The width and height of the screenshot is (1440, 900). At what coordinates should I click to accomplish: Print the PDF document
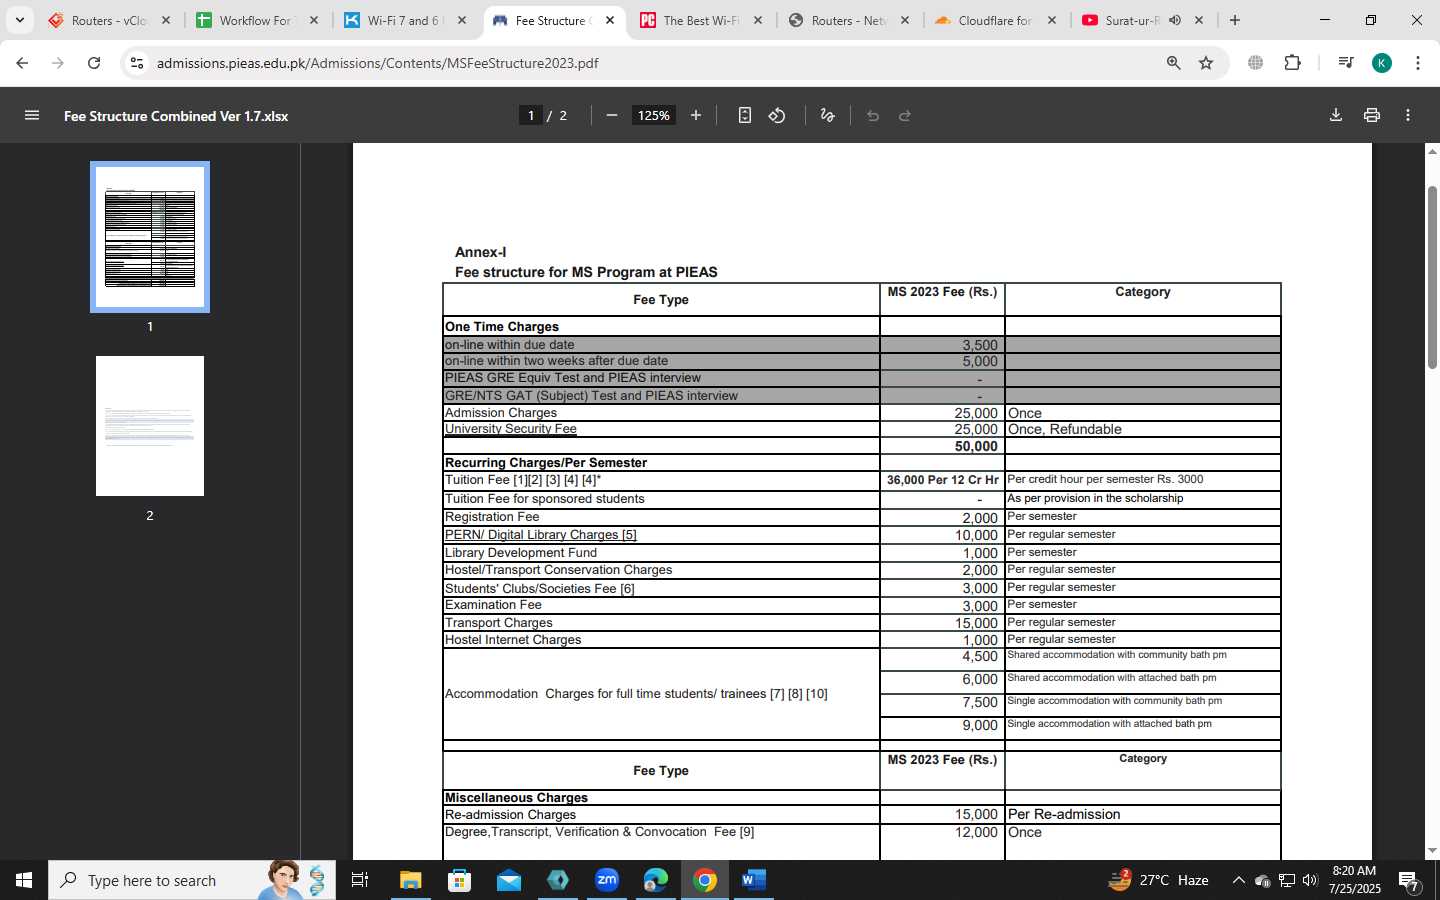click(1372, 116)
